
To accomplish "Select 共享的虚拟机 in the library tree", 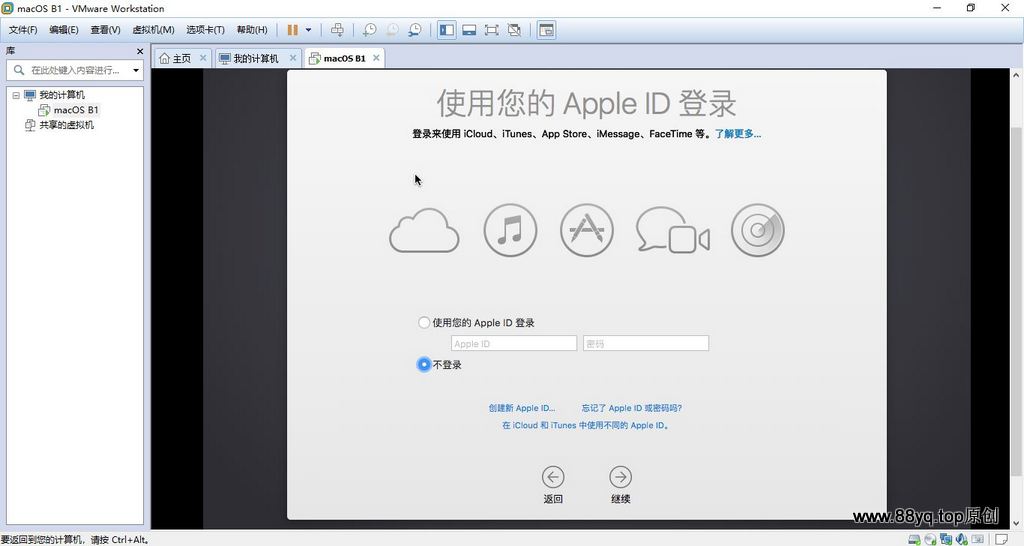I will click(x=66, y=125).
